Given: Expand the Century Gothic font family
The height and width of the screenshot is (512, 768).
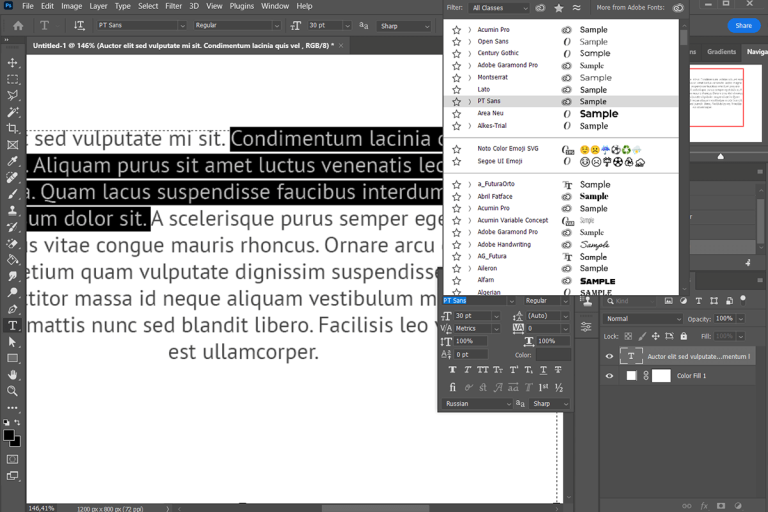Looking at the screenshot, I should click(470, 53).
